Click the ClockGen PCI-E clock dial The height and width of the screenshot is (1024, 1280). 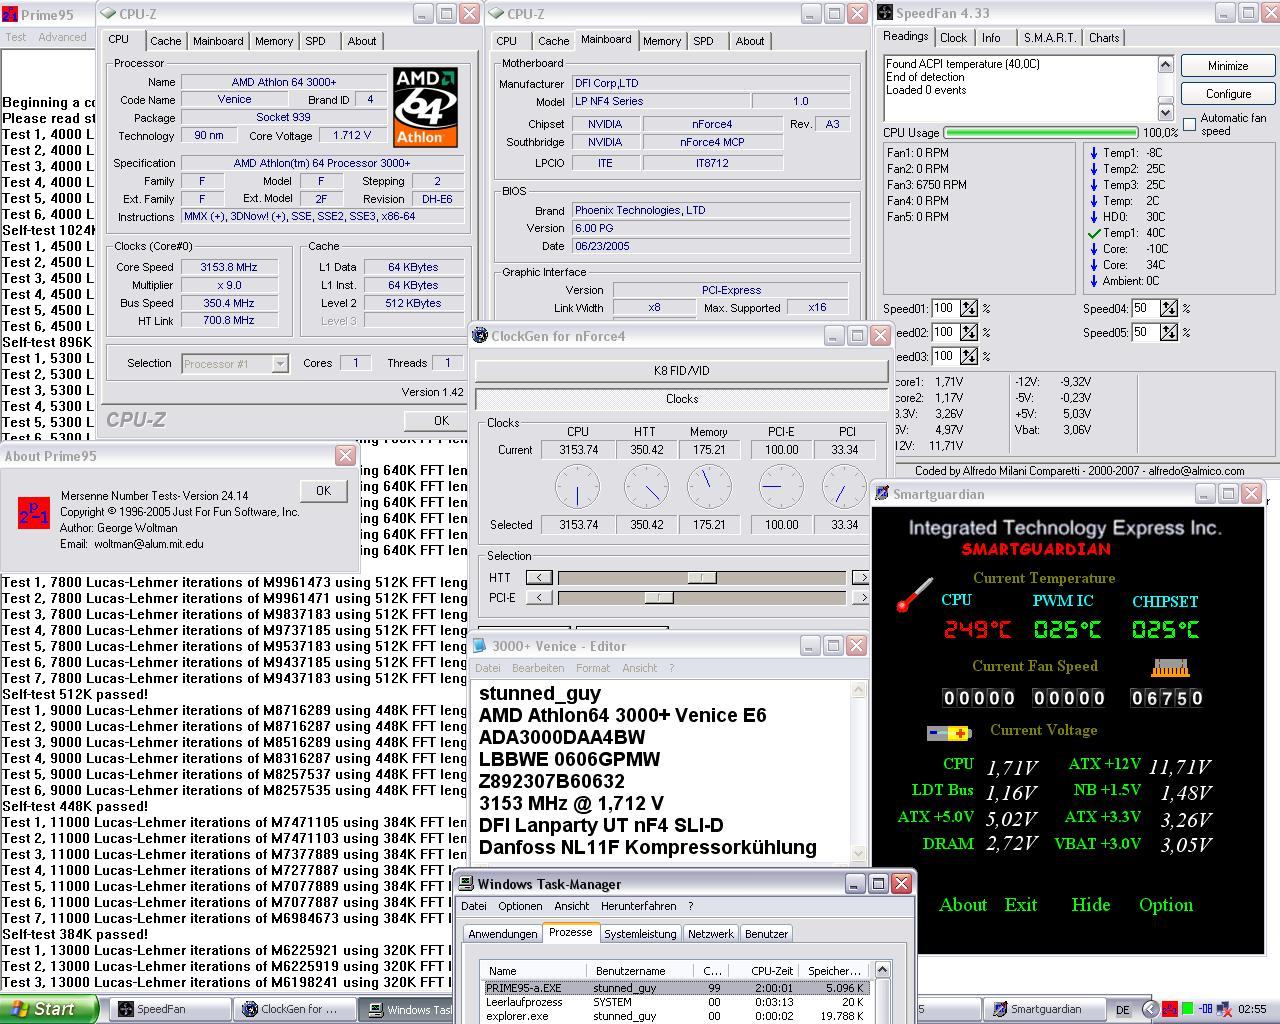click(x=781, y=487)
